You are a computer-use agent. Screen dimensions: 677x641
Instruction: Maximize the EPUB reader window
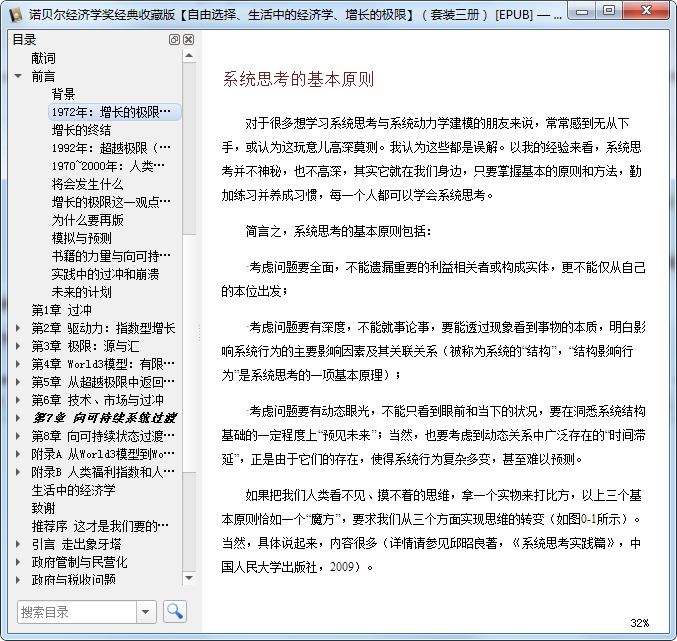click(609, 11)
